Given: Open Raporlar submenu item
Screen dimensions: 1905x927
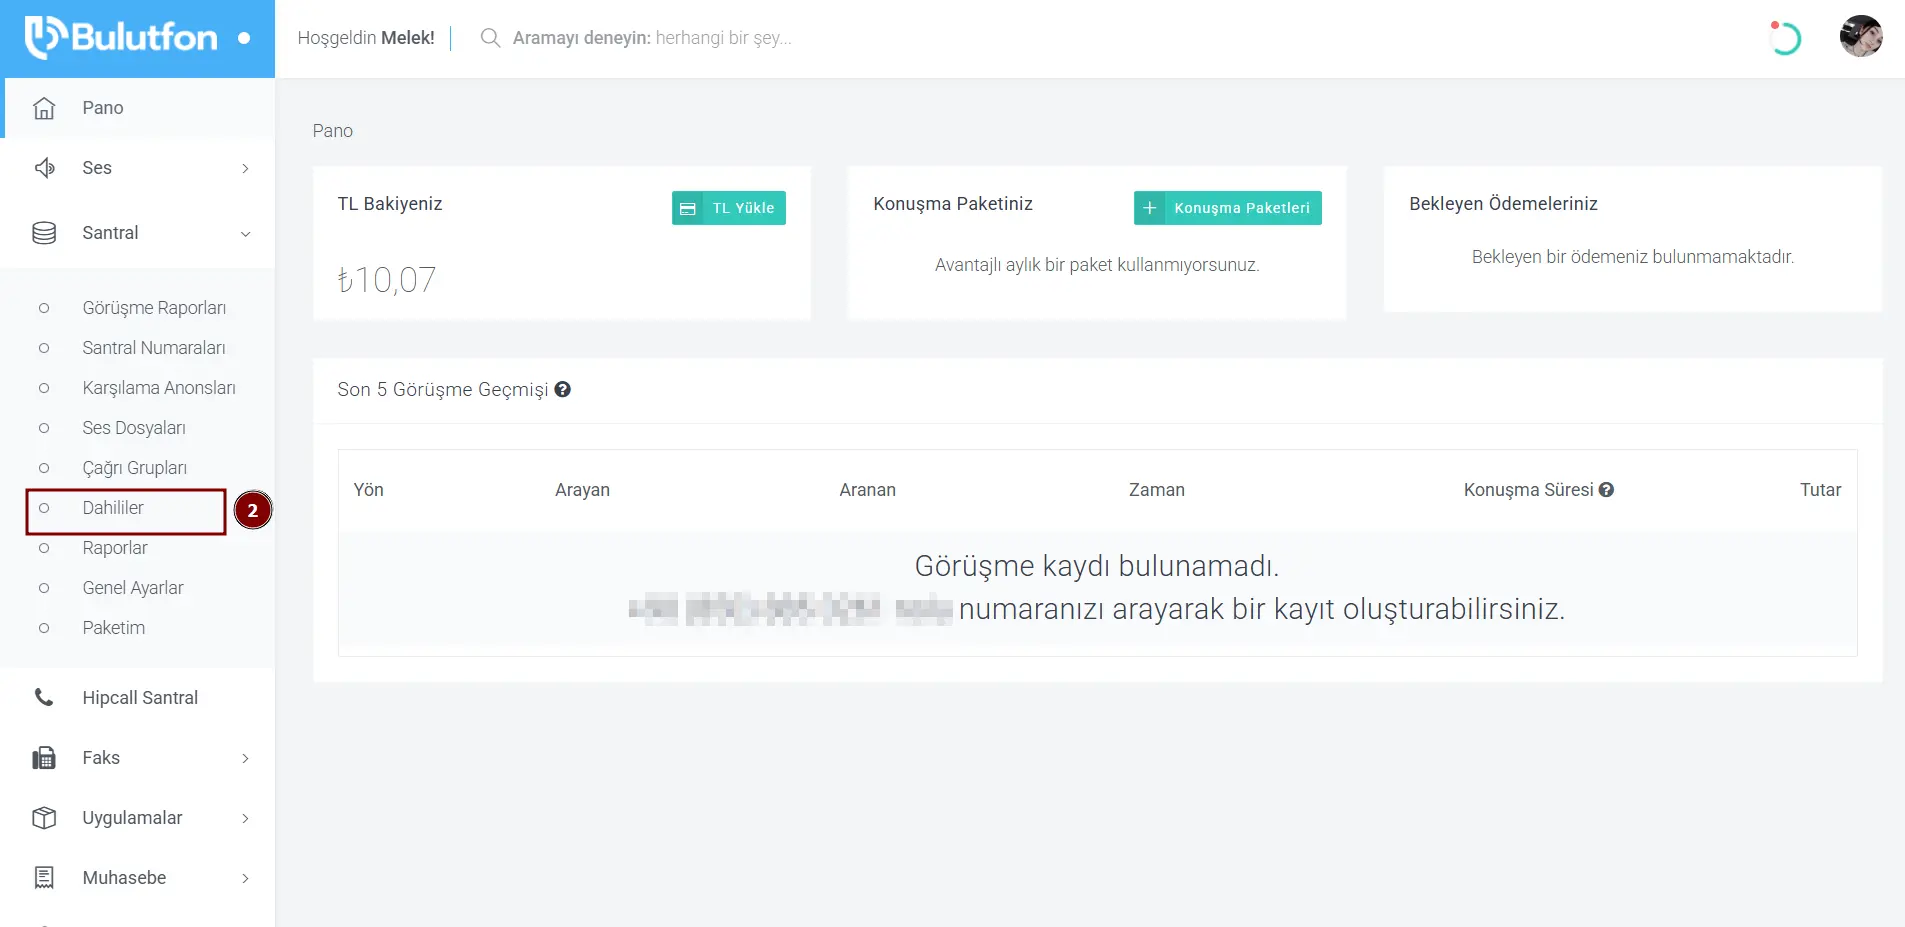Looking at the screenshot, I should pyautogui.click(x=115, y=548).
